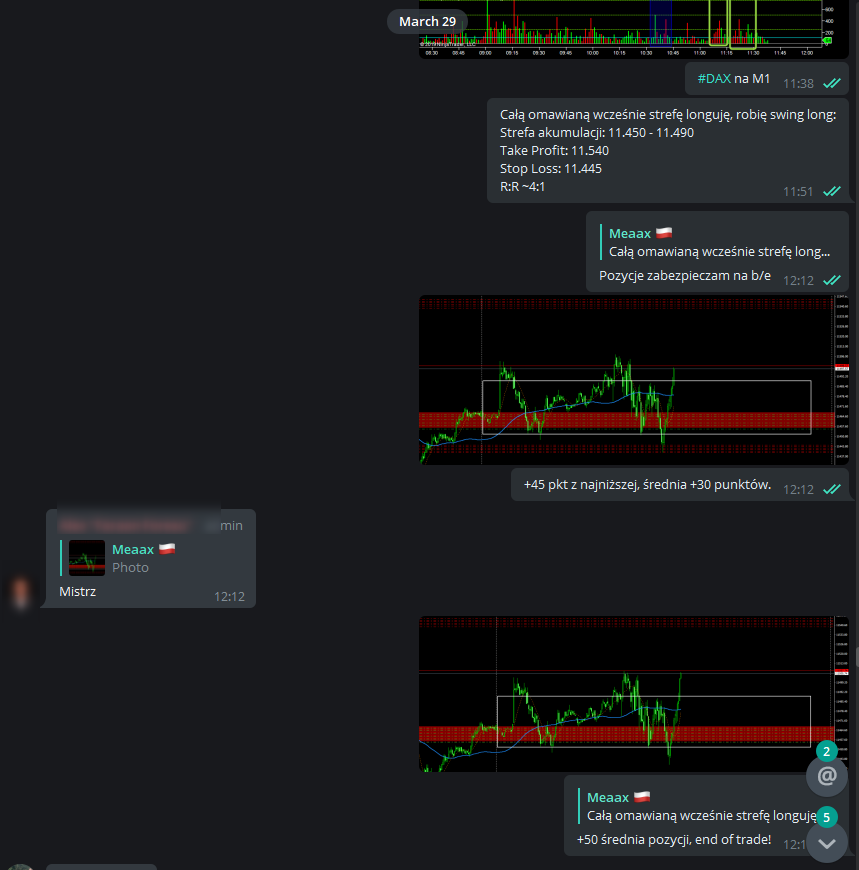This screenshot has width=859, height=870.
Task: Open the @ mentions button
Action: click(x=826, y=775)
